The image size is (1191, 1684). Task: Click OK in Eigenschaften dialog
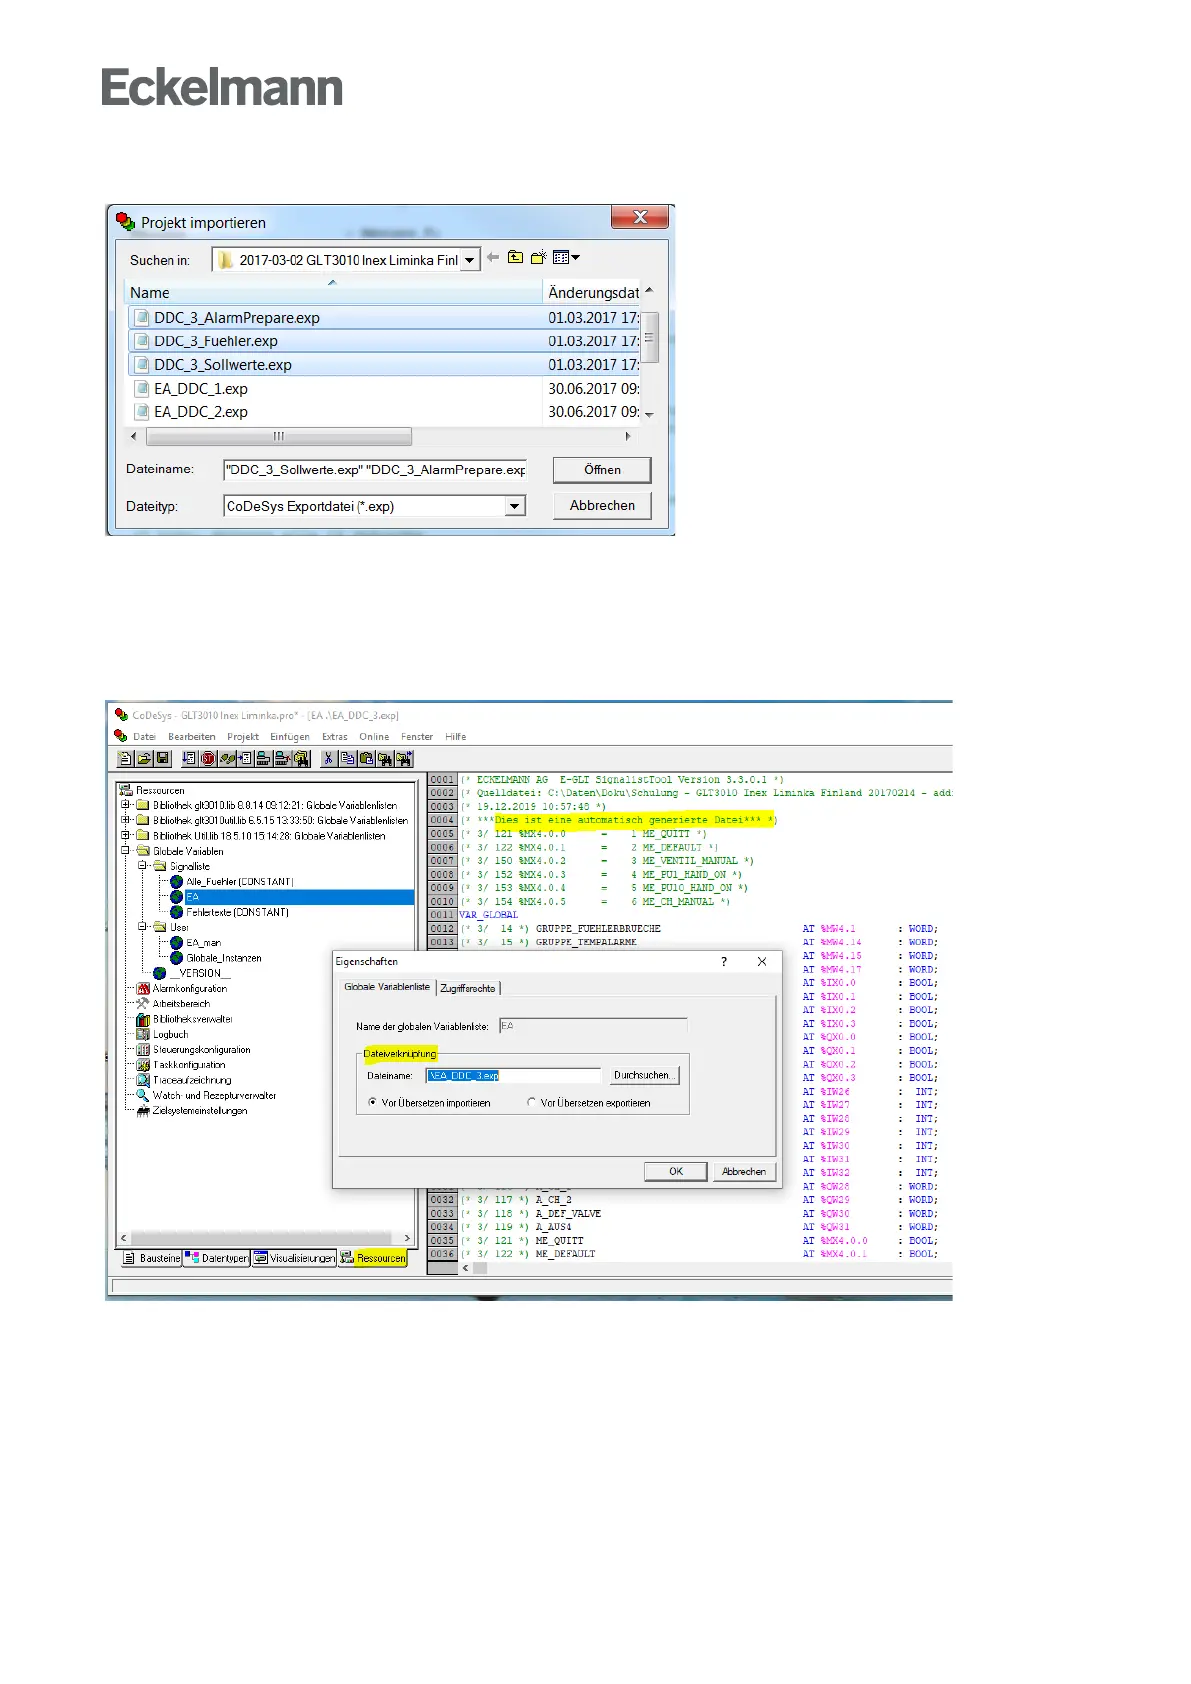[676, 1171]
